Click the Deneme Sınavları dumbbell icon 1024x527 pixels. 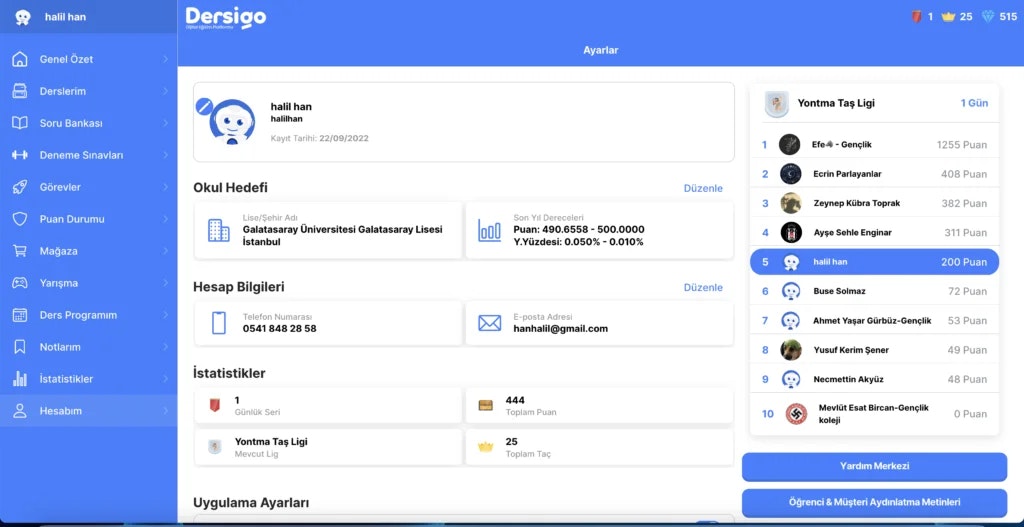pyautogui.click(x=20, y=155)
